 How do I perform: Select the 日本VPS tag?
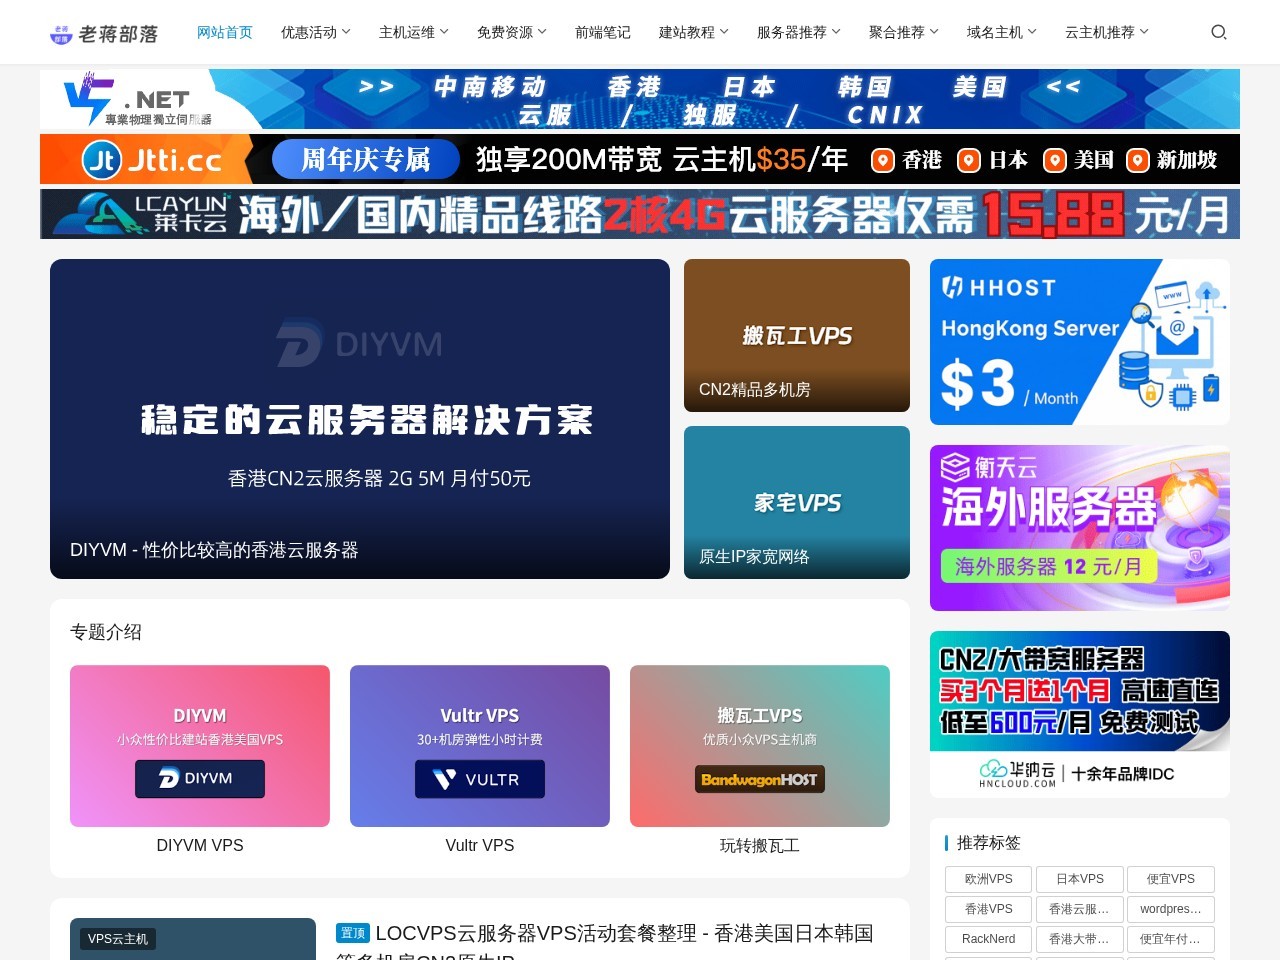click(1080, 879)
